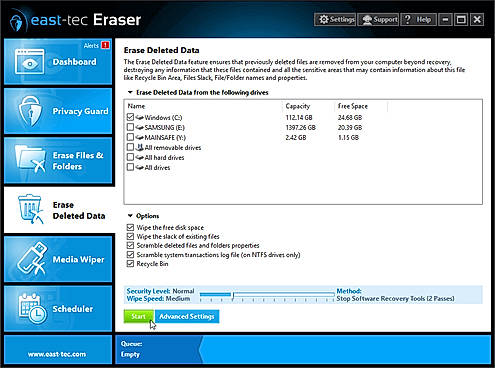The height and width of the screenshot is (368, 495).
Task: Check the MAINSAFE (Y:) drive checkbox
Action: pos(130,137)
